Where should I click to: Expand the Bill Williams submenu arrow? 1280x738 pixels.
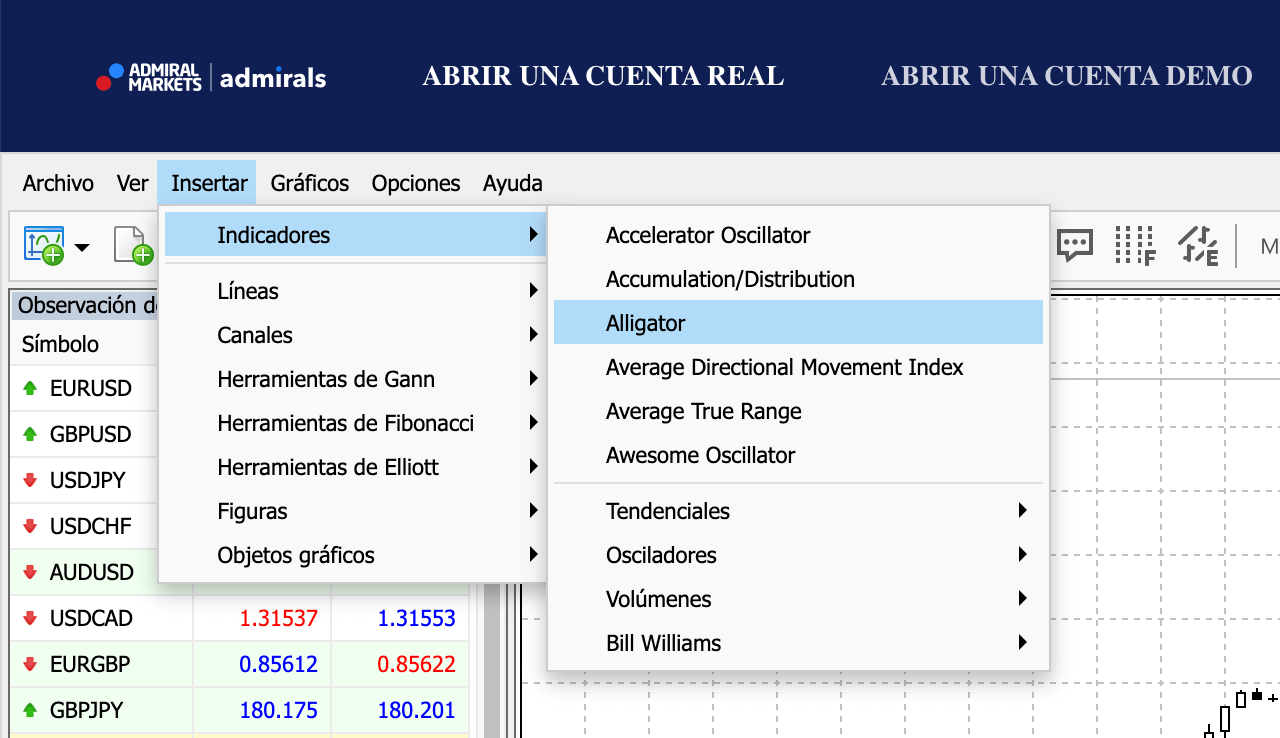tap(1023, 643)
